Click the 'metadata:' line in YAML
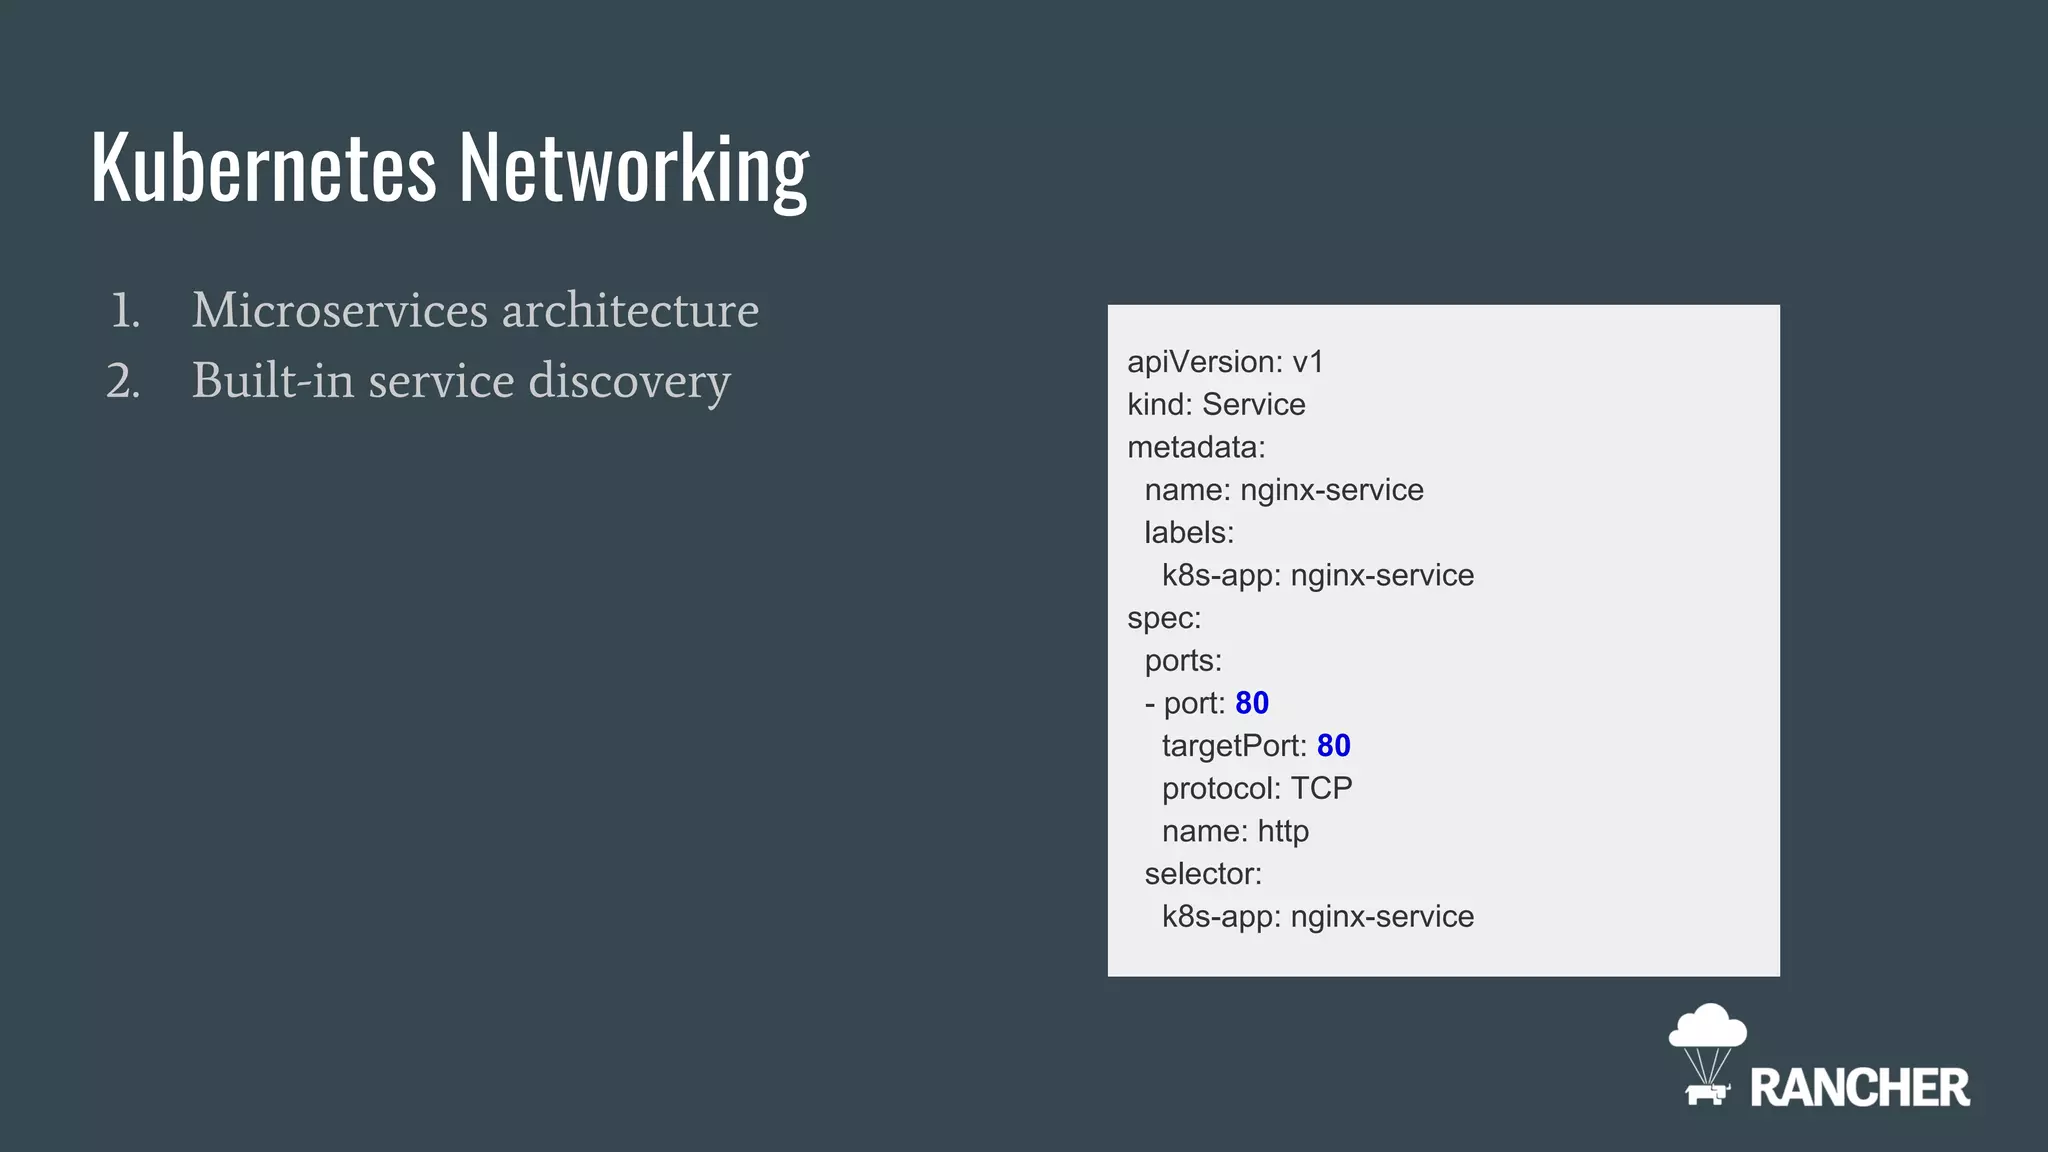 (1196, 447)
